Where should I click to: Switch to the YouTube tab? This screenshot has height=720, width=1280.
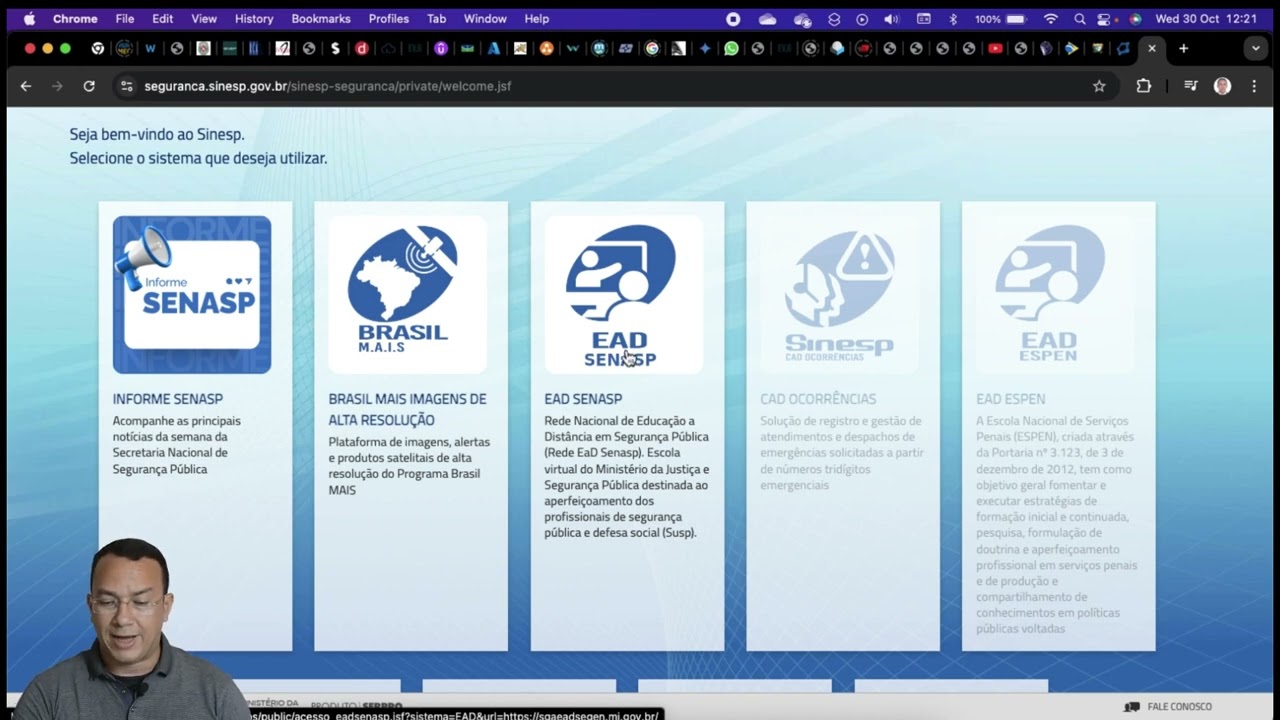[x=995, y=48]
